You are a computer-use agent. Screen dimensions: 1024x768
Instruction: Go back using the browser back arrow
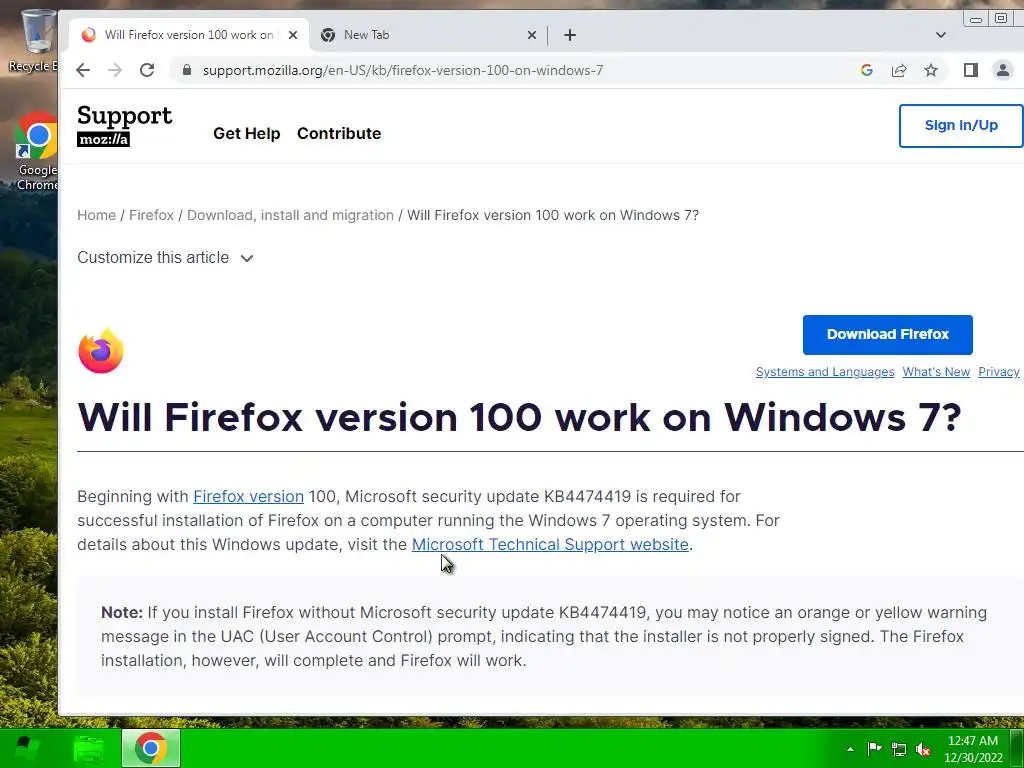coord(83,70)
